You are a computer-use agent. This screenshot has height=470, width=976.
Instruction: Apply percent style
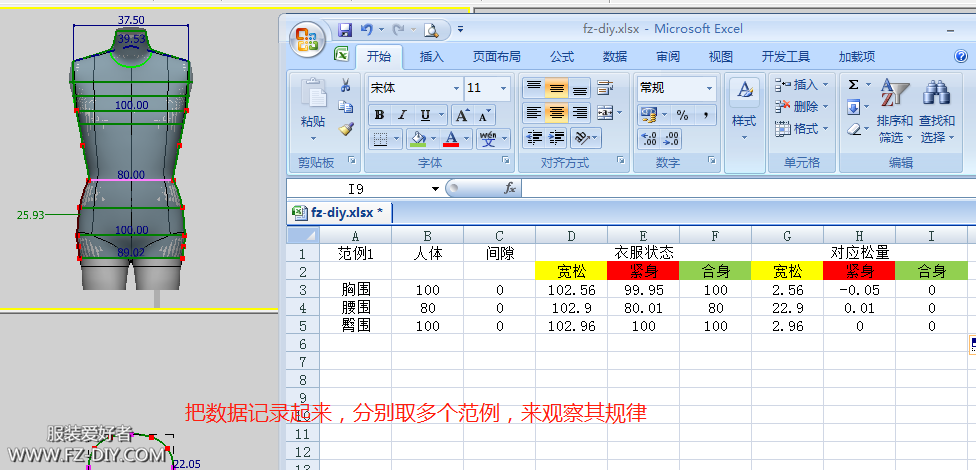(683, 115)
